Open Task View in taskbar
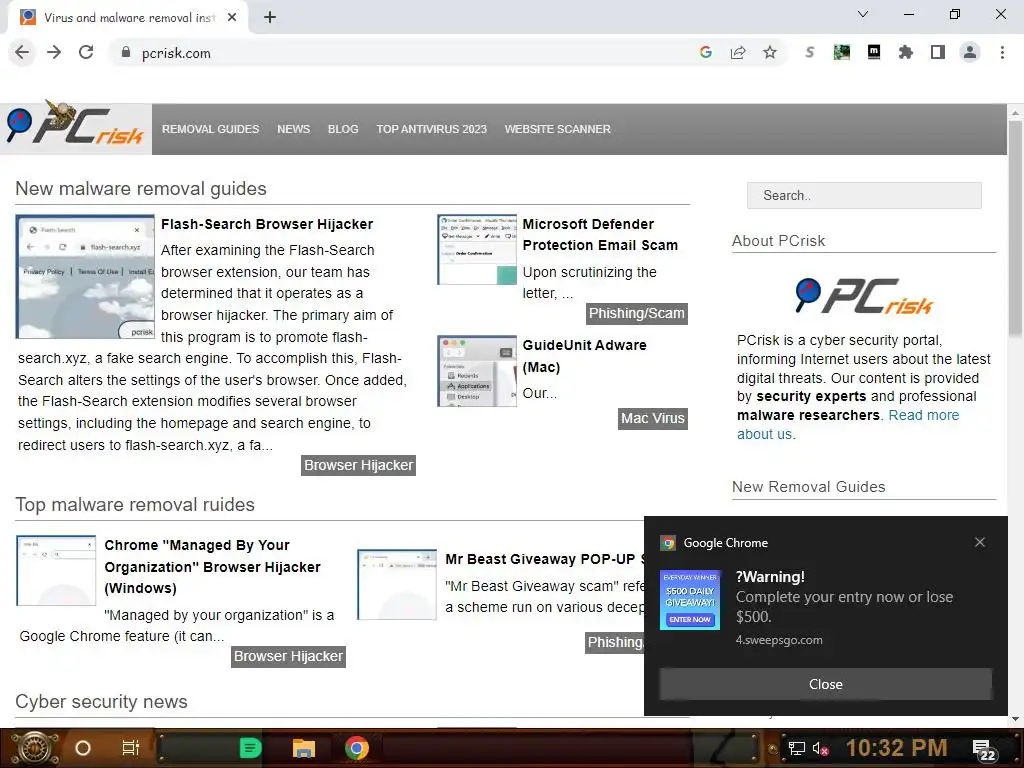 pos(131,748)
